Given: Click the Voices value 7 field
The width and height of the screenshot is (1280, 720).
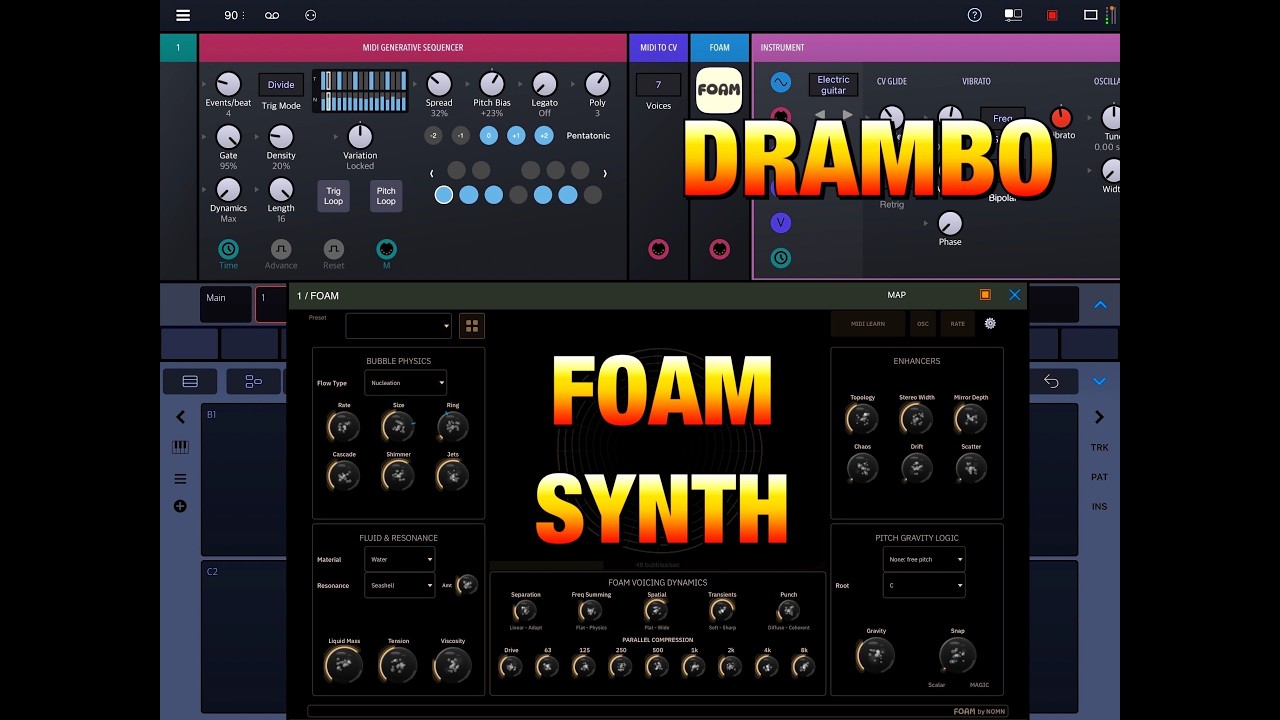Looking at the screenshot, I should tap(658, 85).
